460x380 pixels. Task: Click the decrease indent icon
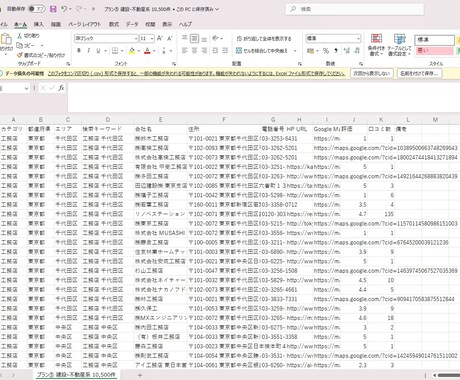click(215, 51)
